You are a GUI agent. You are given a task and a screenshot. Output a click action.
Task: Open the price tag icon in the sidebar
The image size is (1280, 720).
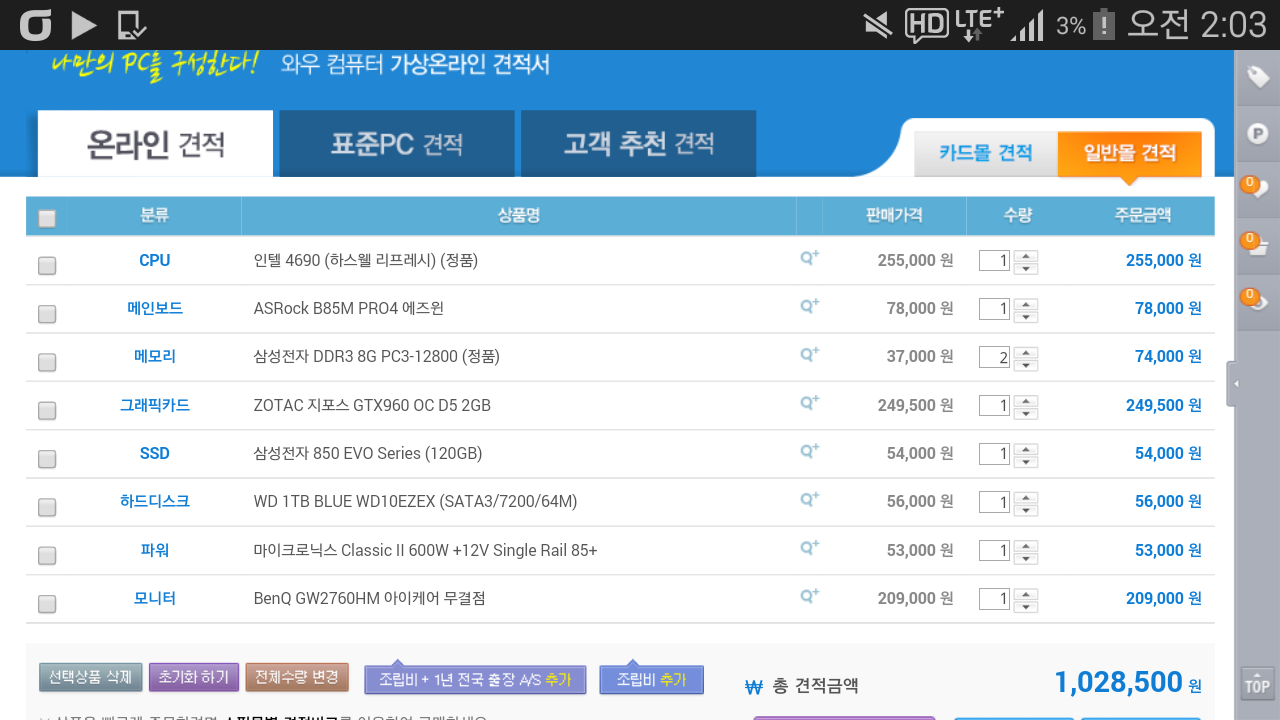click(1258, 77)
